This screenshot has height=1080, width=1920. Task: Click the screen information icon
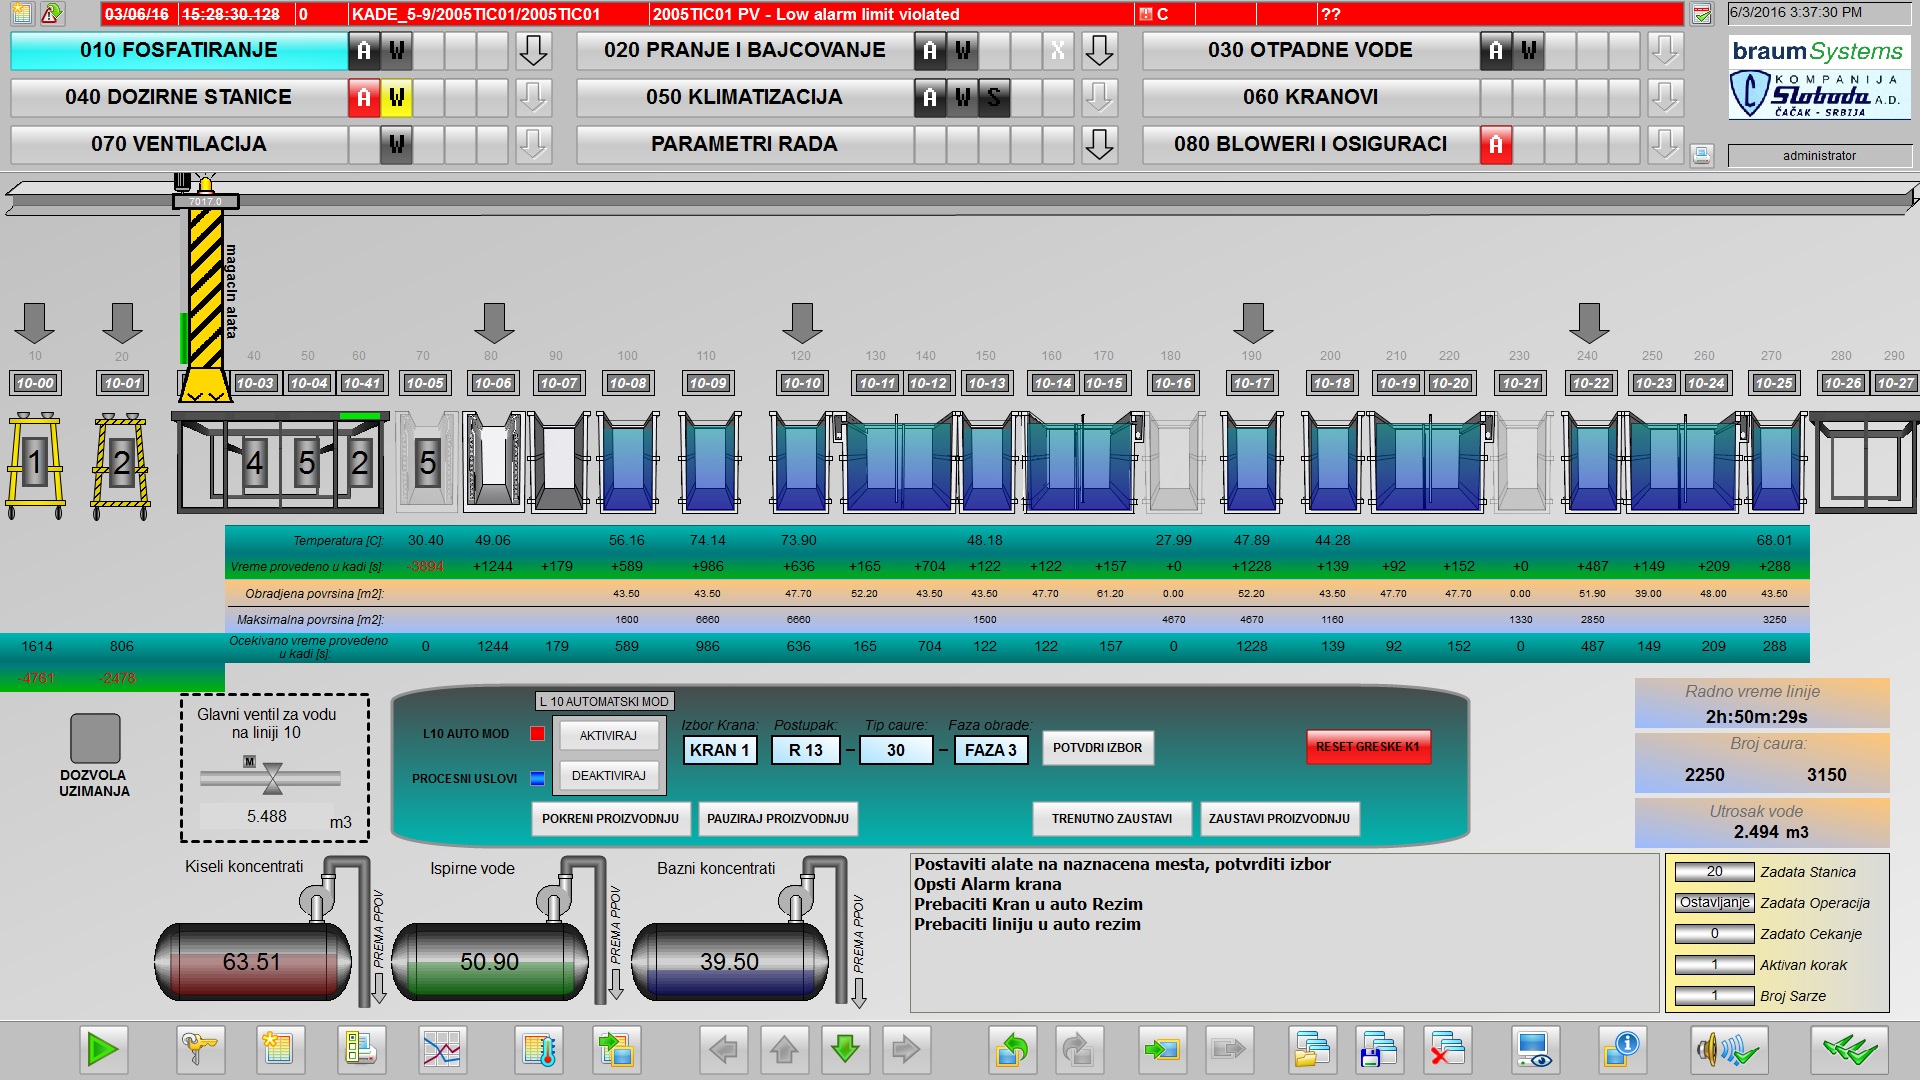1620,1049
